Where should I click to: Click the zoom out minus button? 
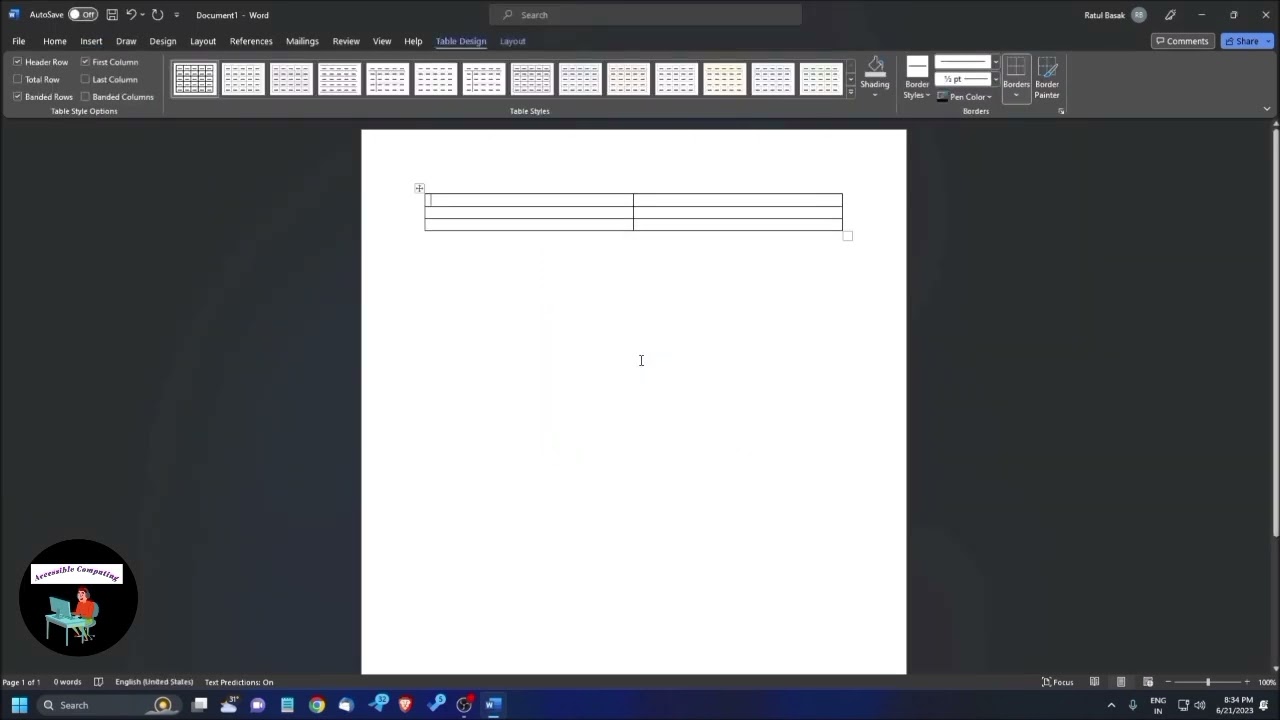[1168, 682]
